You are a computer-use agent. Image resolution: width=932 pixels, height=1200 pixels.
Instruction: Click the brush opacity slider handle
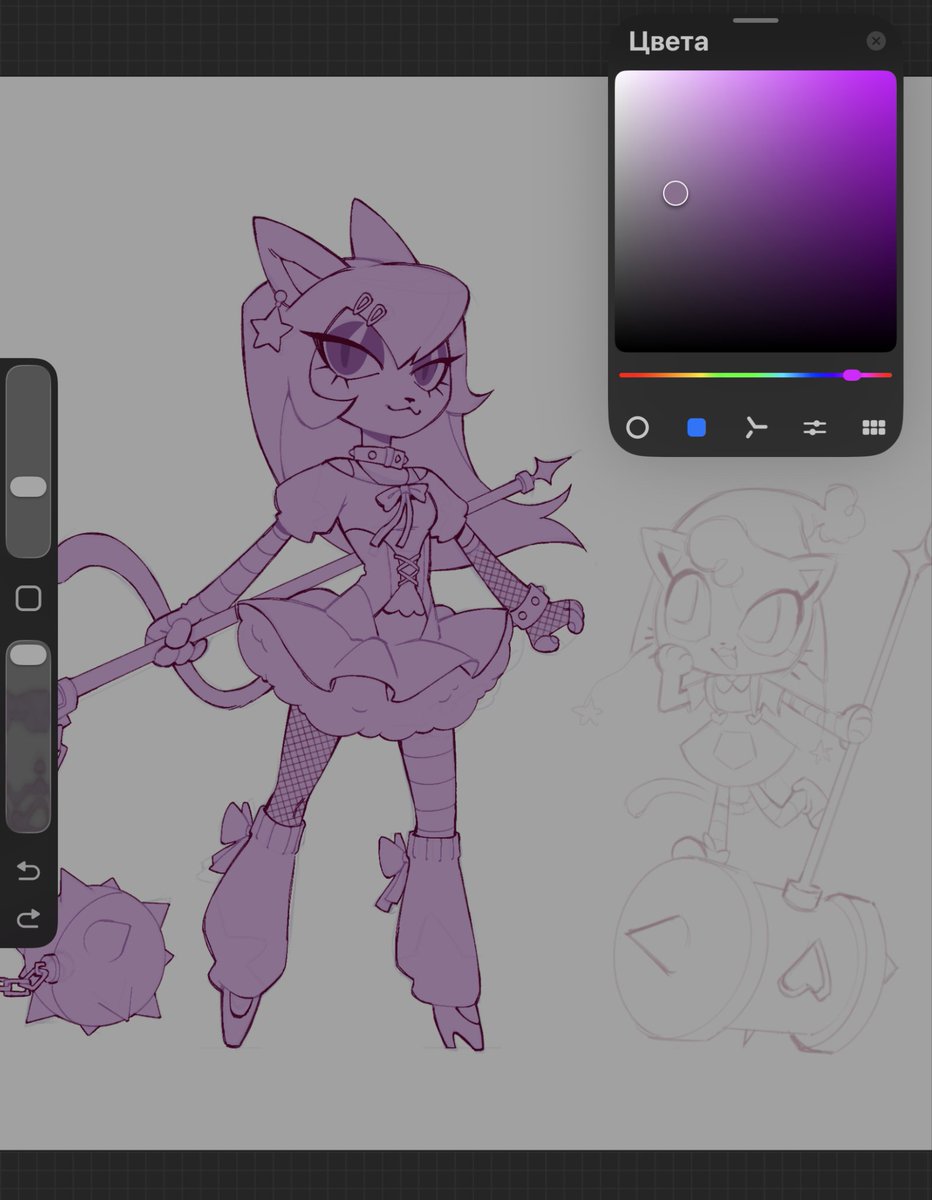(28, 655)
